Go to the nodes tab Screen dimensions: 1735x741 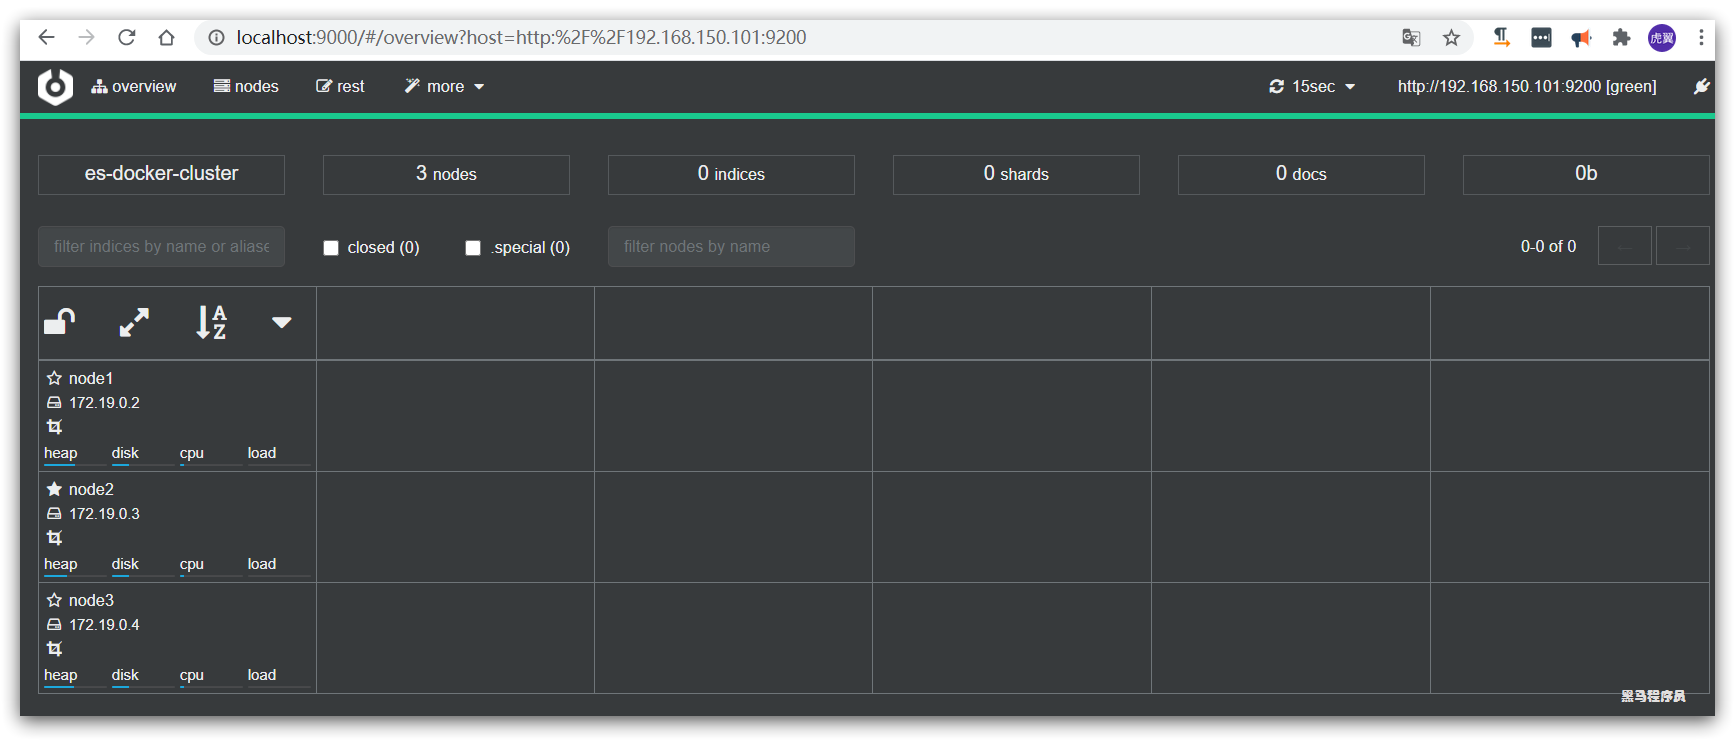coord(246,87)
